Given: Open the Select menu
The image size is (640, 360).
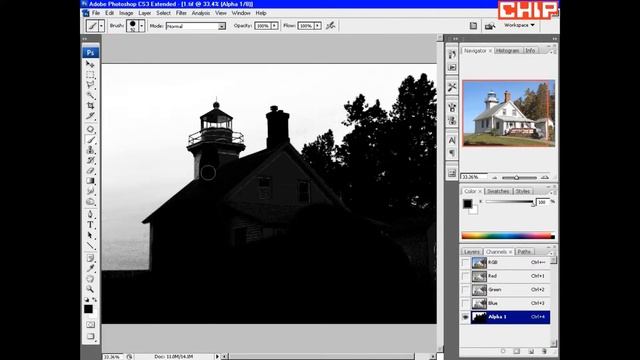Looking at the screenshot, I should pyautogui.click(x=163, y=13).
